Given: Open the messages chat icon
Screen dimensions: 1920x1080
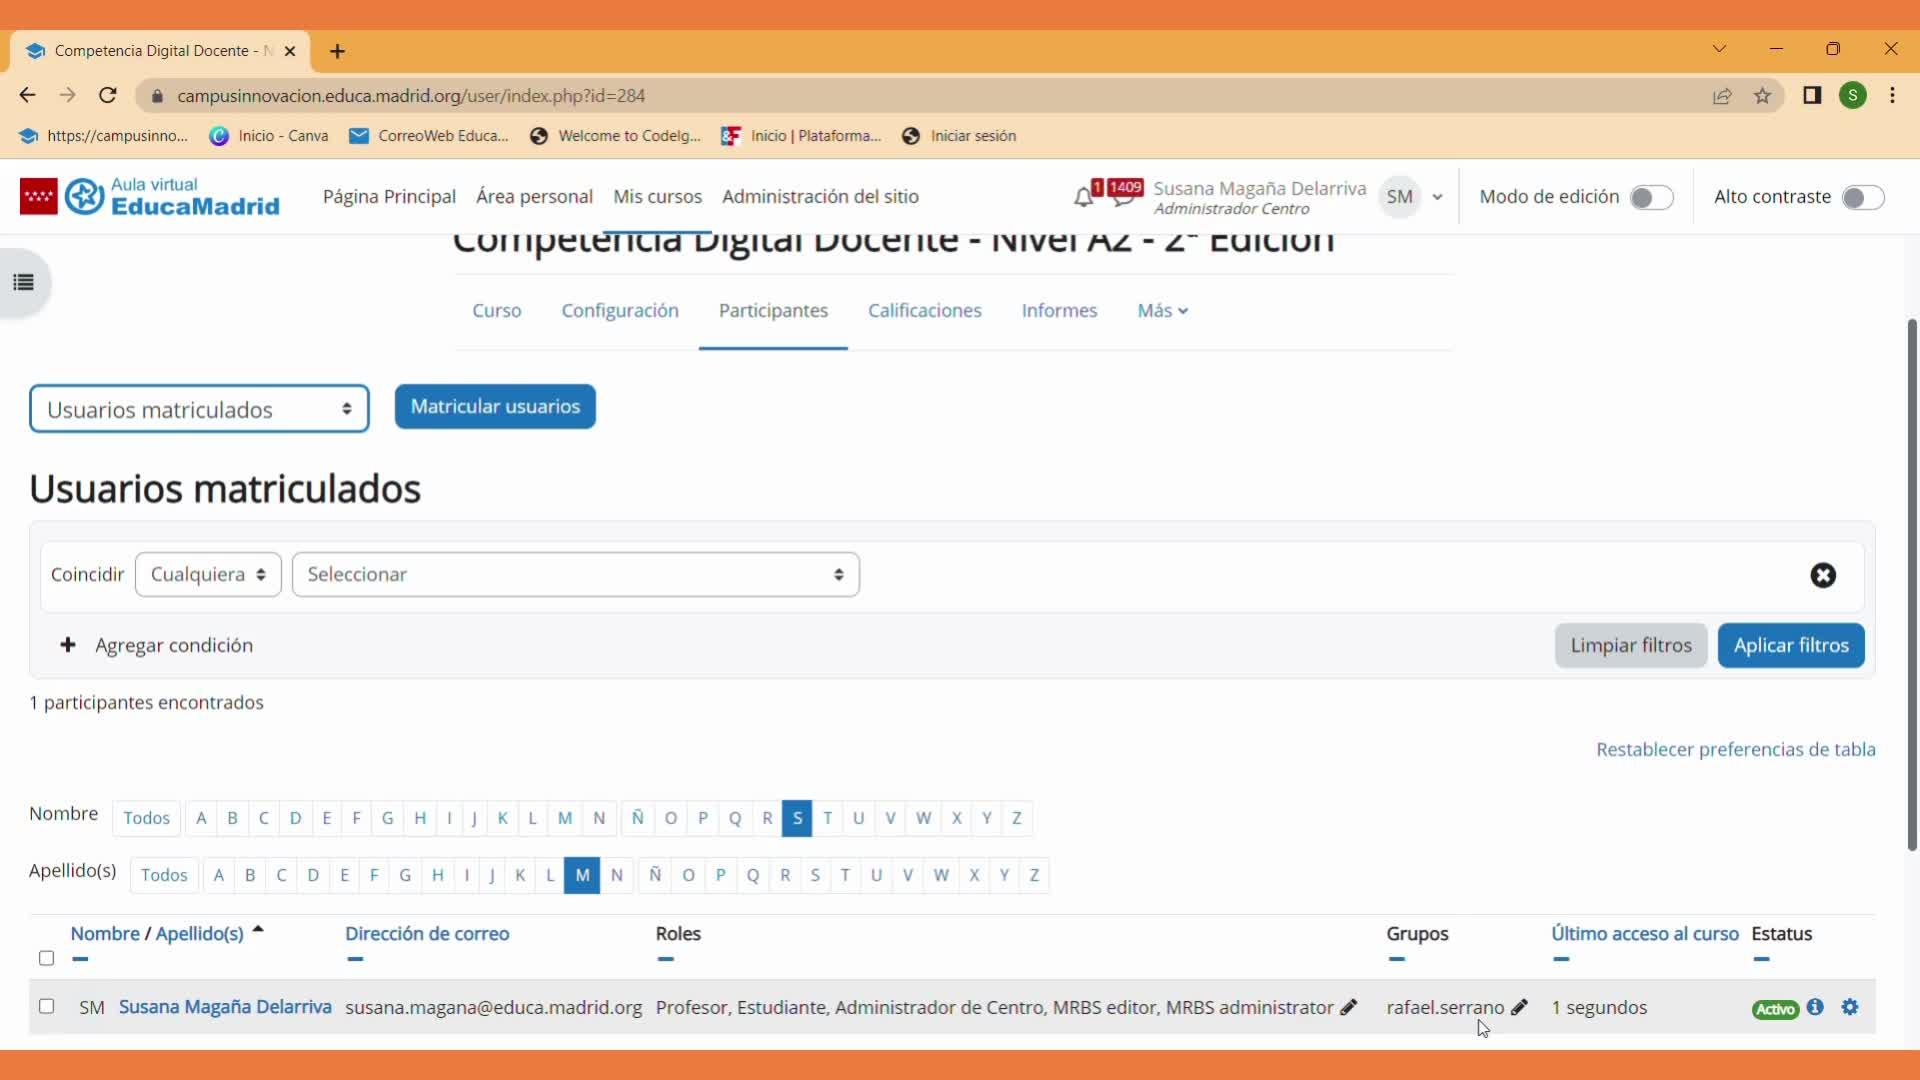Looking at the screenshot, I should pos(1123,197).
